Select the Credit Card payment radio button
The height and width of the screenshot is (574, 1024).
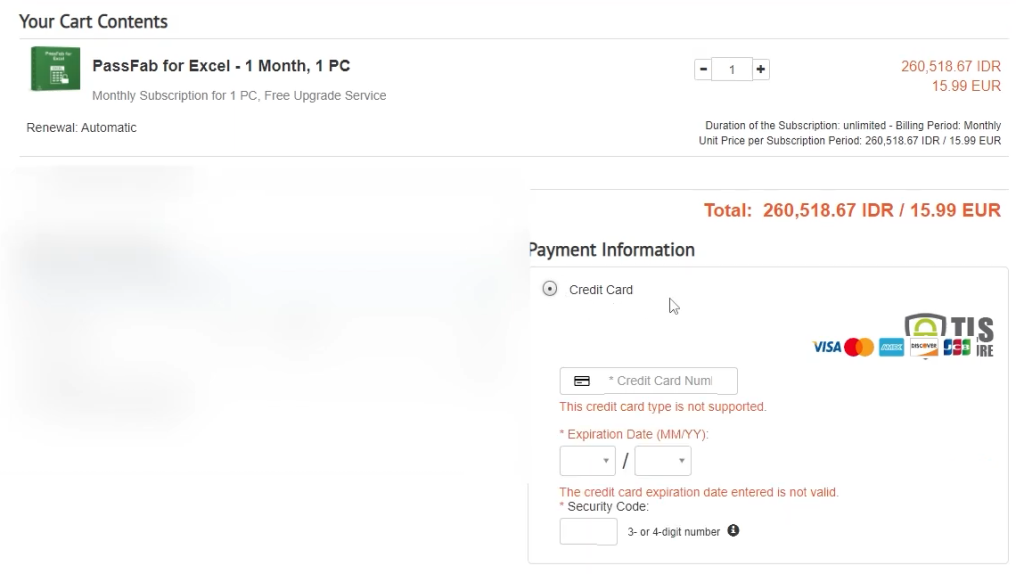[x=549, y=289]
